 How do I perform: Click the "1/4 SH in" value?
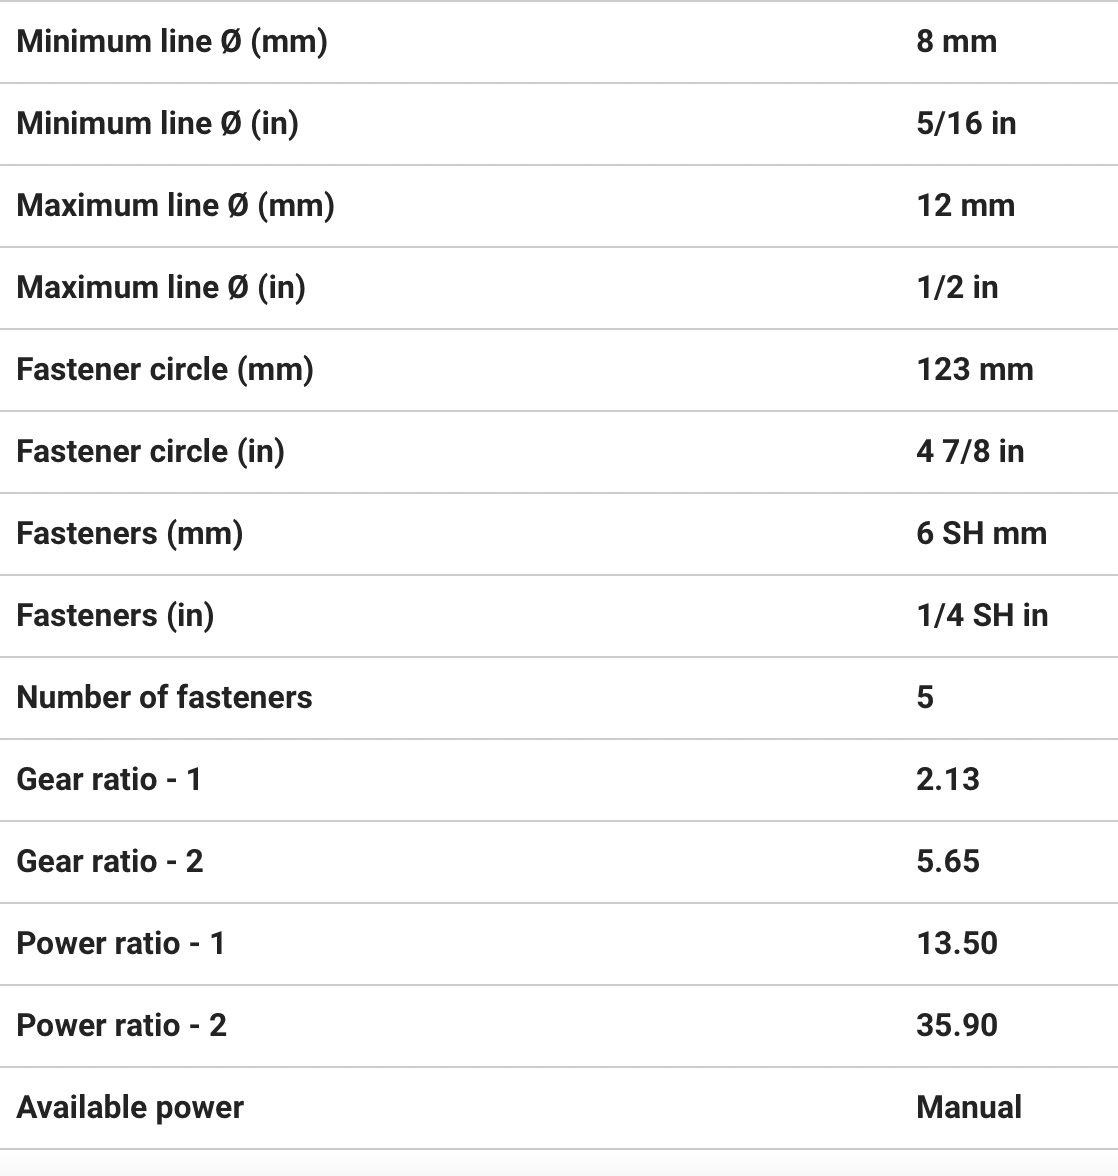click(x=981, y=616)
